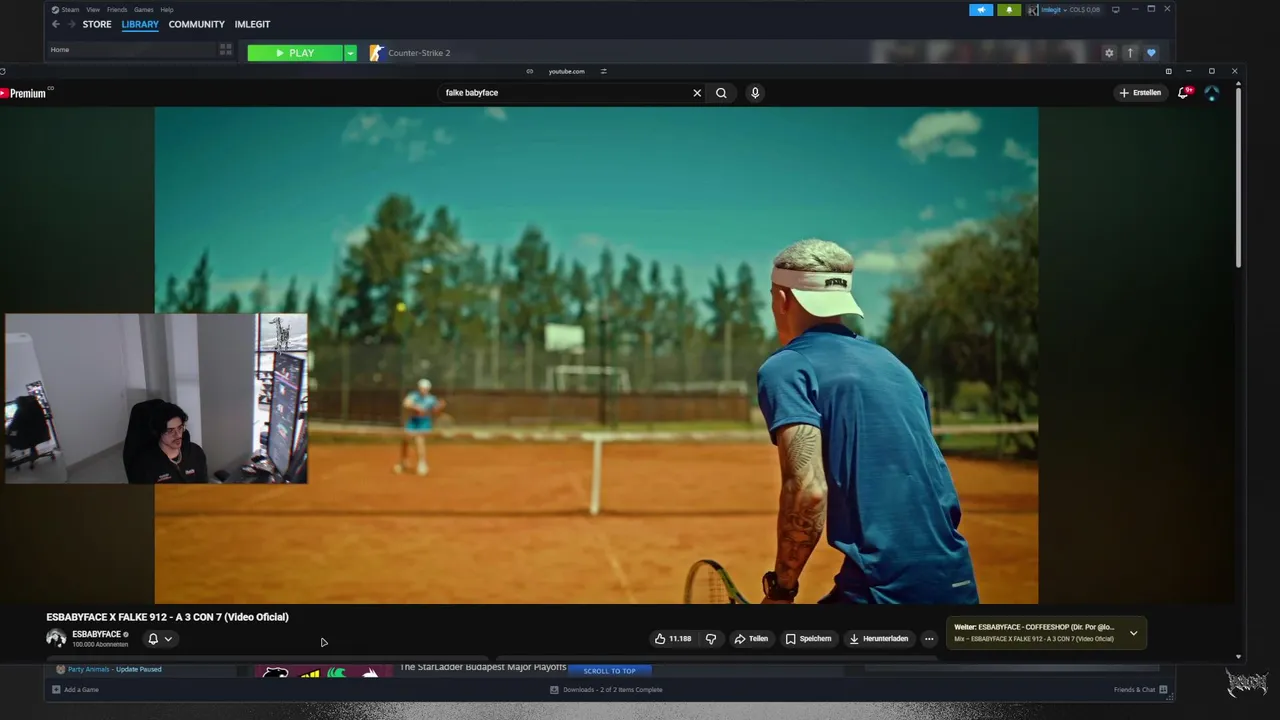Open the Games menu in Steam
Viewport: 1280px width, 720px height.
coord(144,10)
